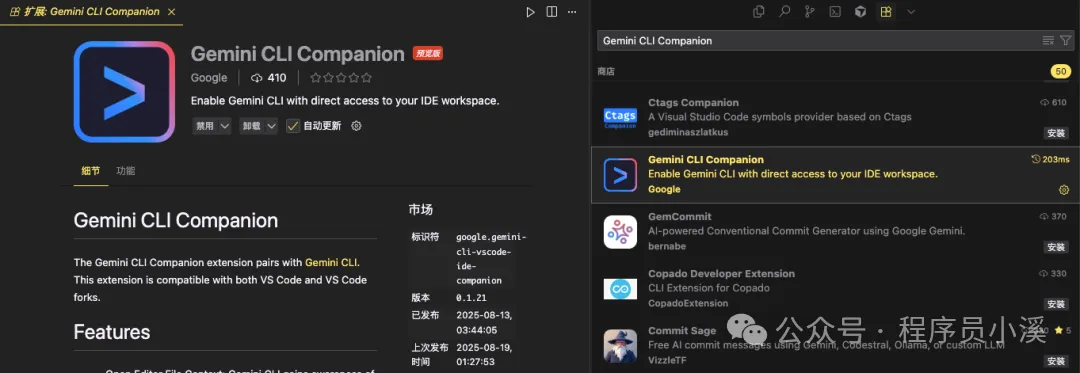This screenshot has width=1080, height=373.
Task: Open the cube-shaped view icon in sidebar bar
Action: (860, 12)
